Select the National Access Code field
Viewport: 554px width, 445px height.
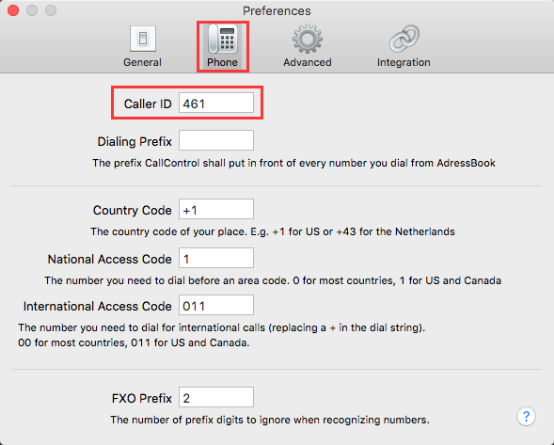pos(216,258)
